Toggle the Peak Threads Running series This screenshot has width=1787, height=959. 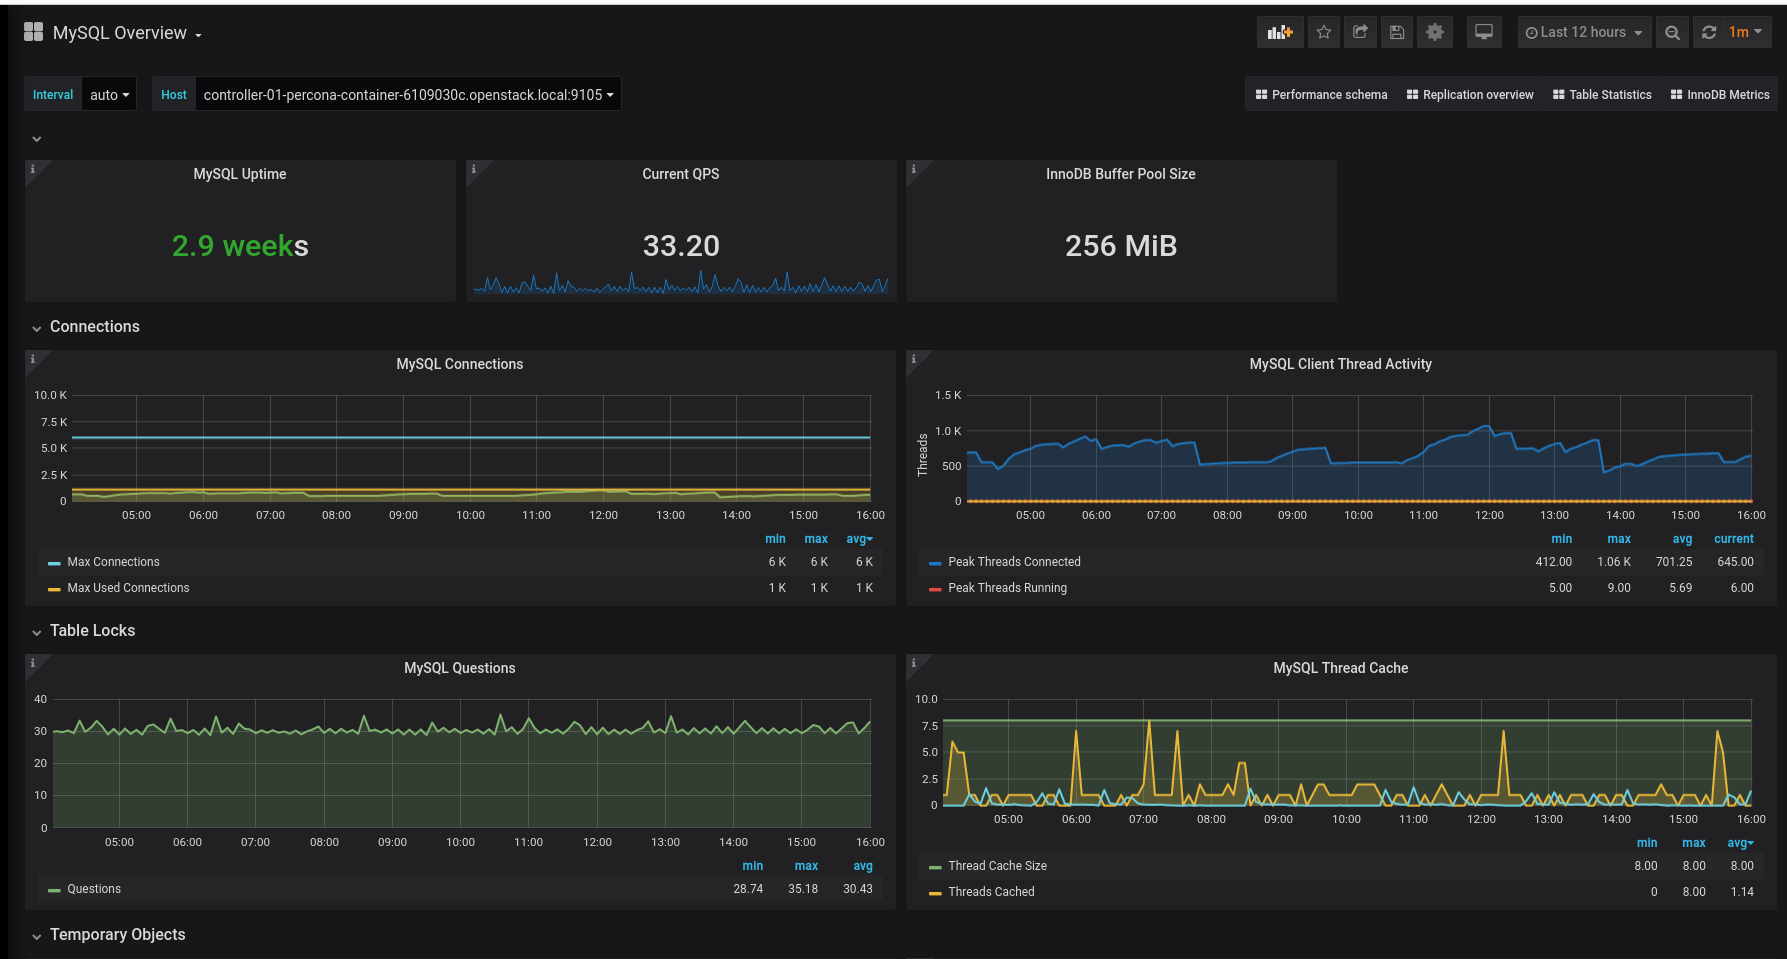(1007, 588)
